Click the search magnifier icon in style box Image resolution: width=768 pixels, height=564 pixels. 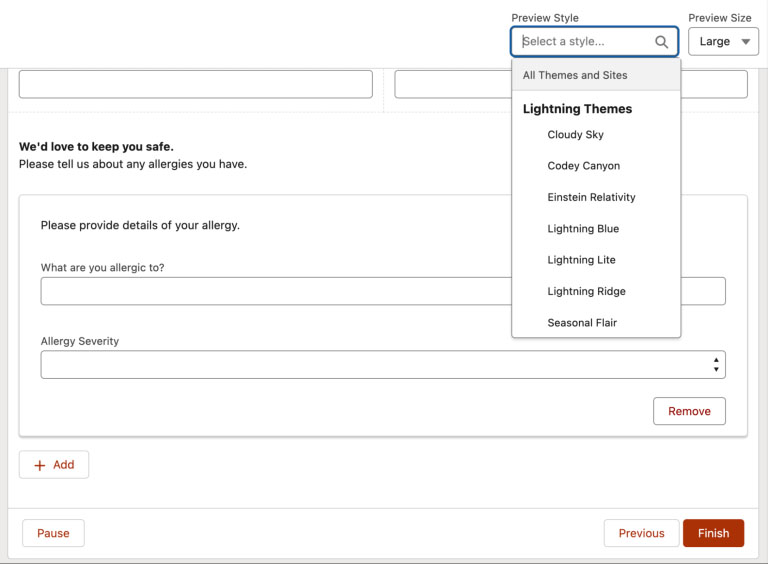click(661, 42)
